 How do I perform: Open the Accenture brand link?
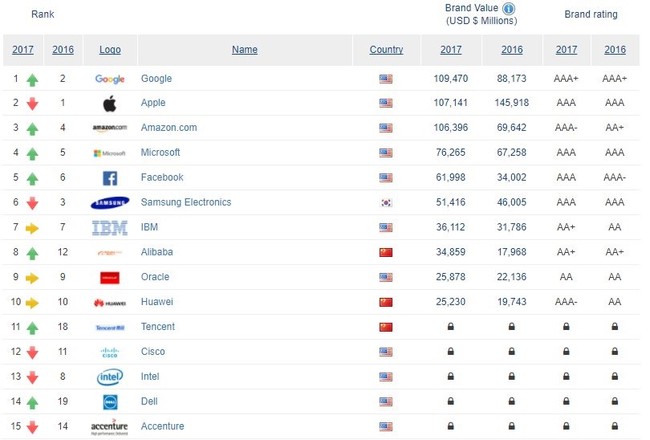[x=162, y=426]
